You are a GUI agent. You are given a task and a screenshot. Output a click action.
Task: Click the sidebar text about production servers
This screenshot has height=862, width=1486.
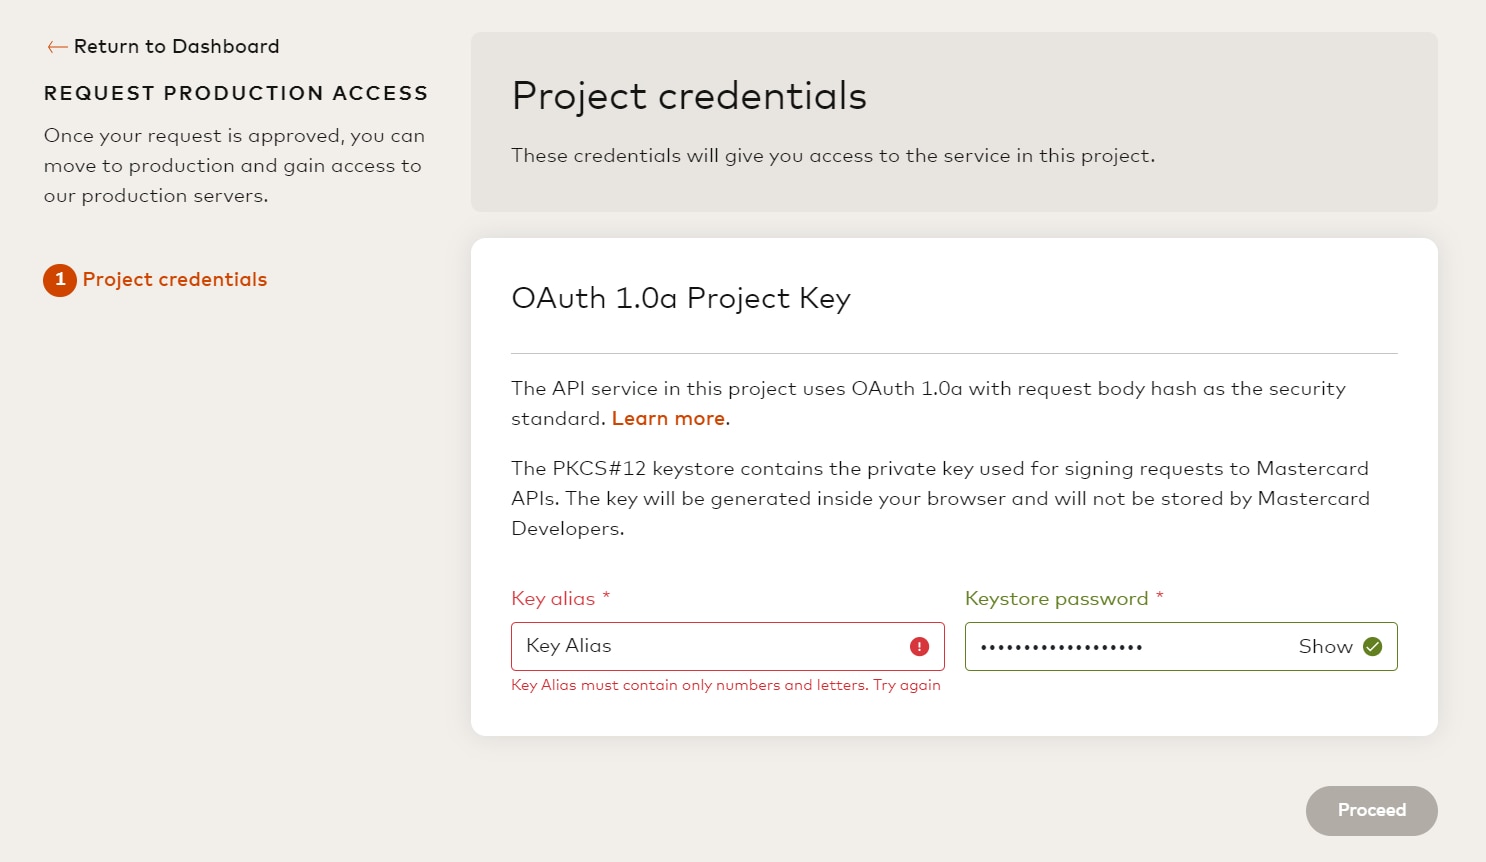pos(234,166)
